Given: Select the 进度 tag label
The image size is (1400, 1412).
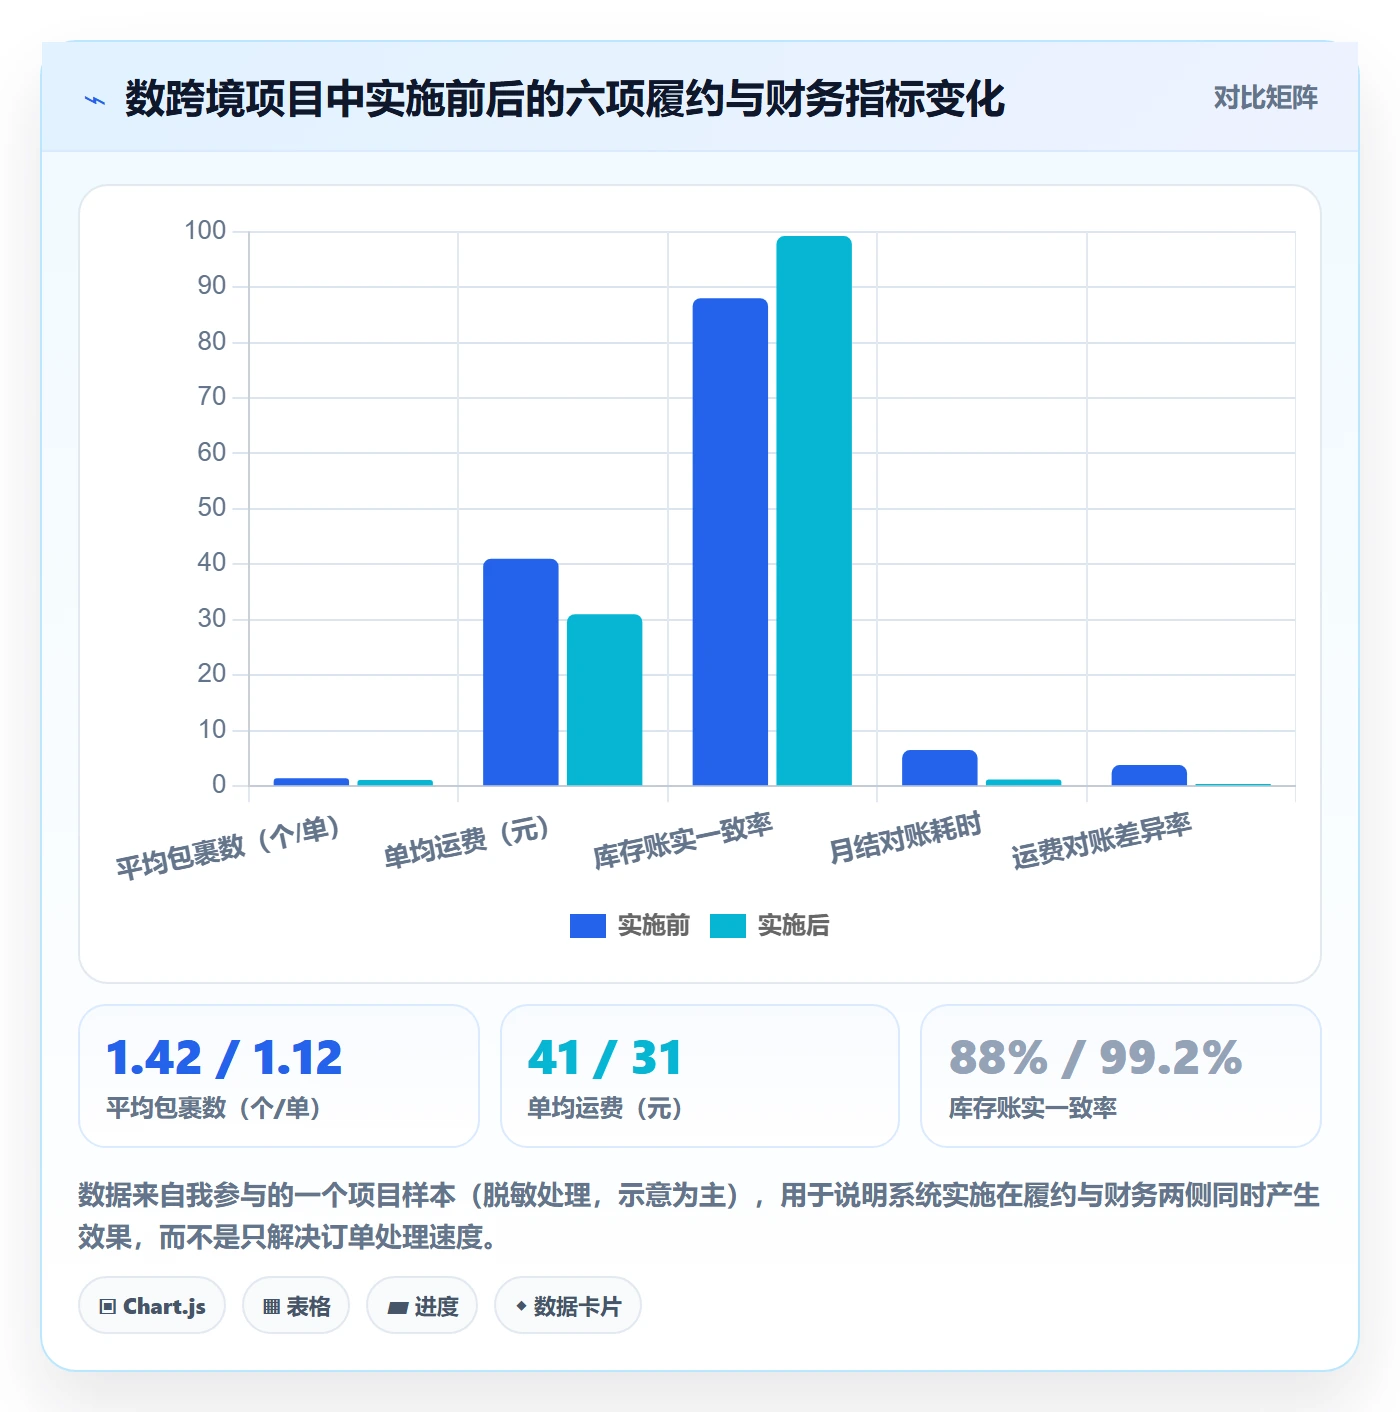Looking at the screenshot, I should coord(436,1306).
